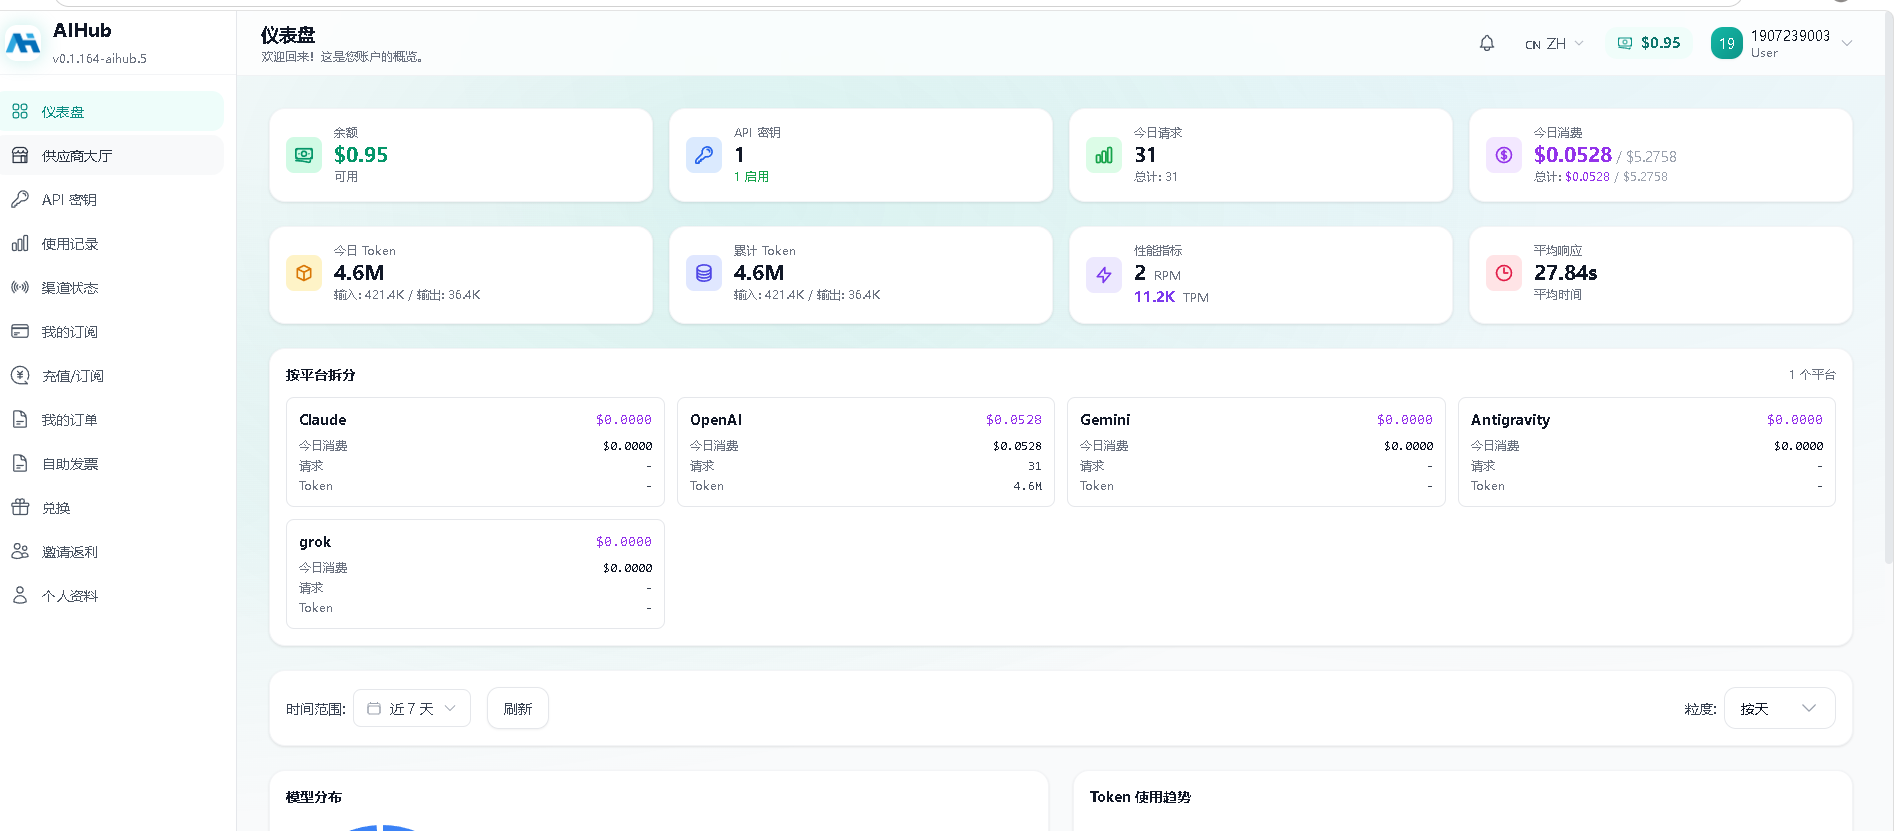Click the balance wallet icon in header
The width and height of the screenshot is (1896, 831).
[x=1624, y=43]
